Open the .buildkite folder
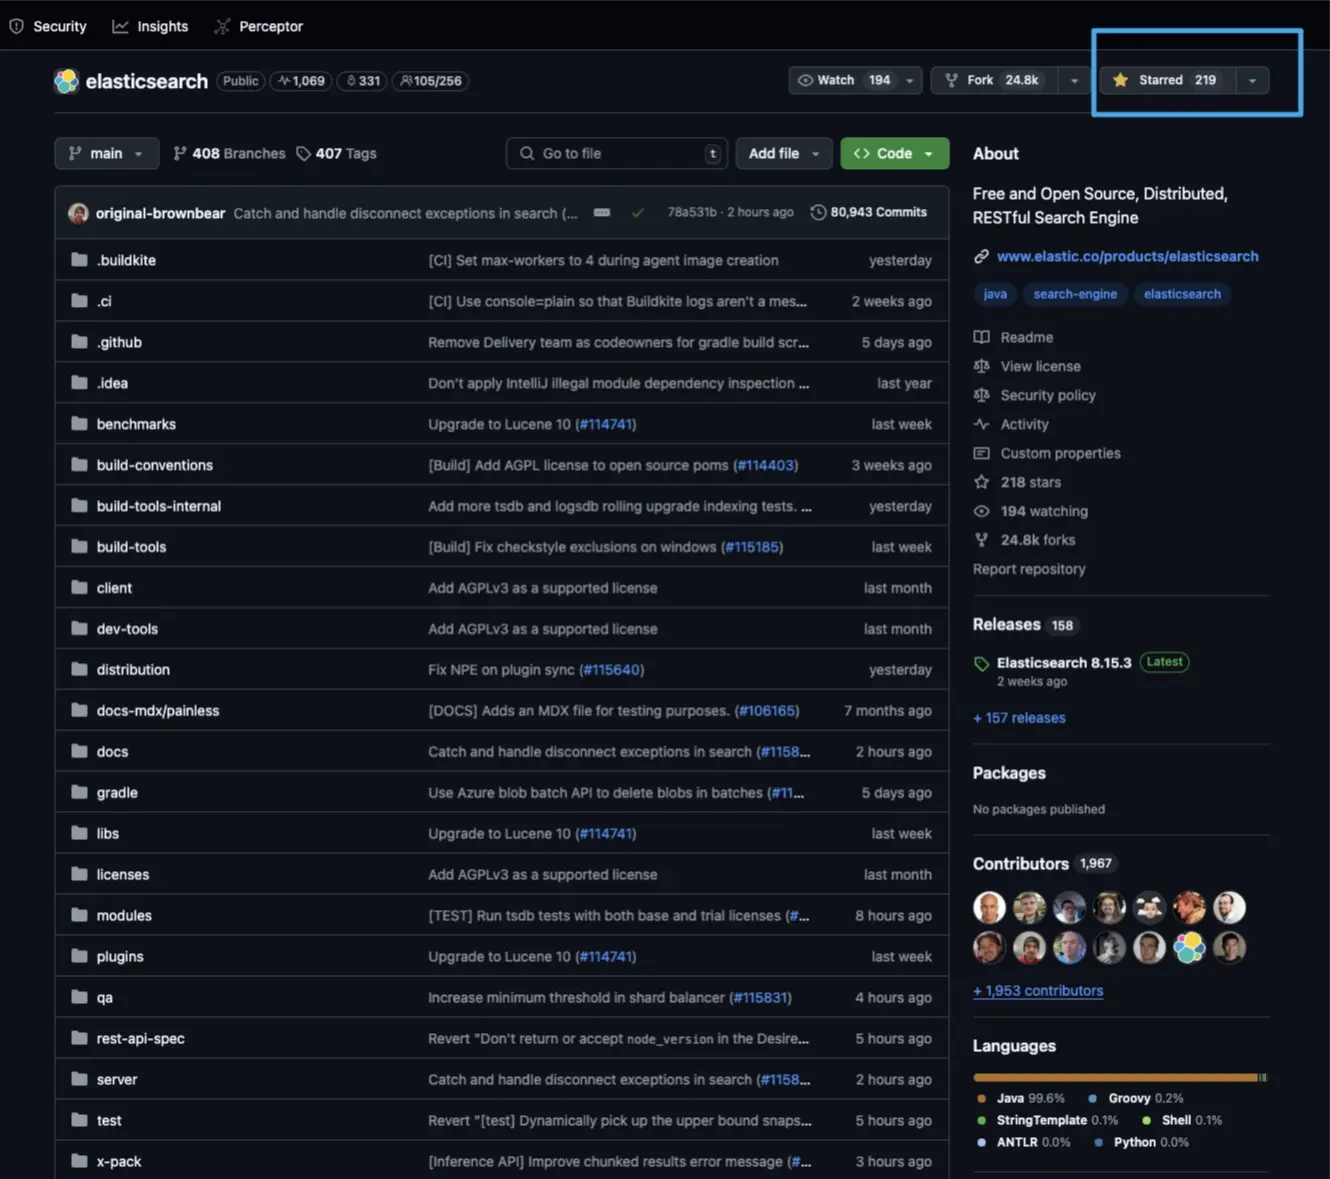 126,260
